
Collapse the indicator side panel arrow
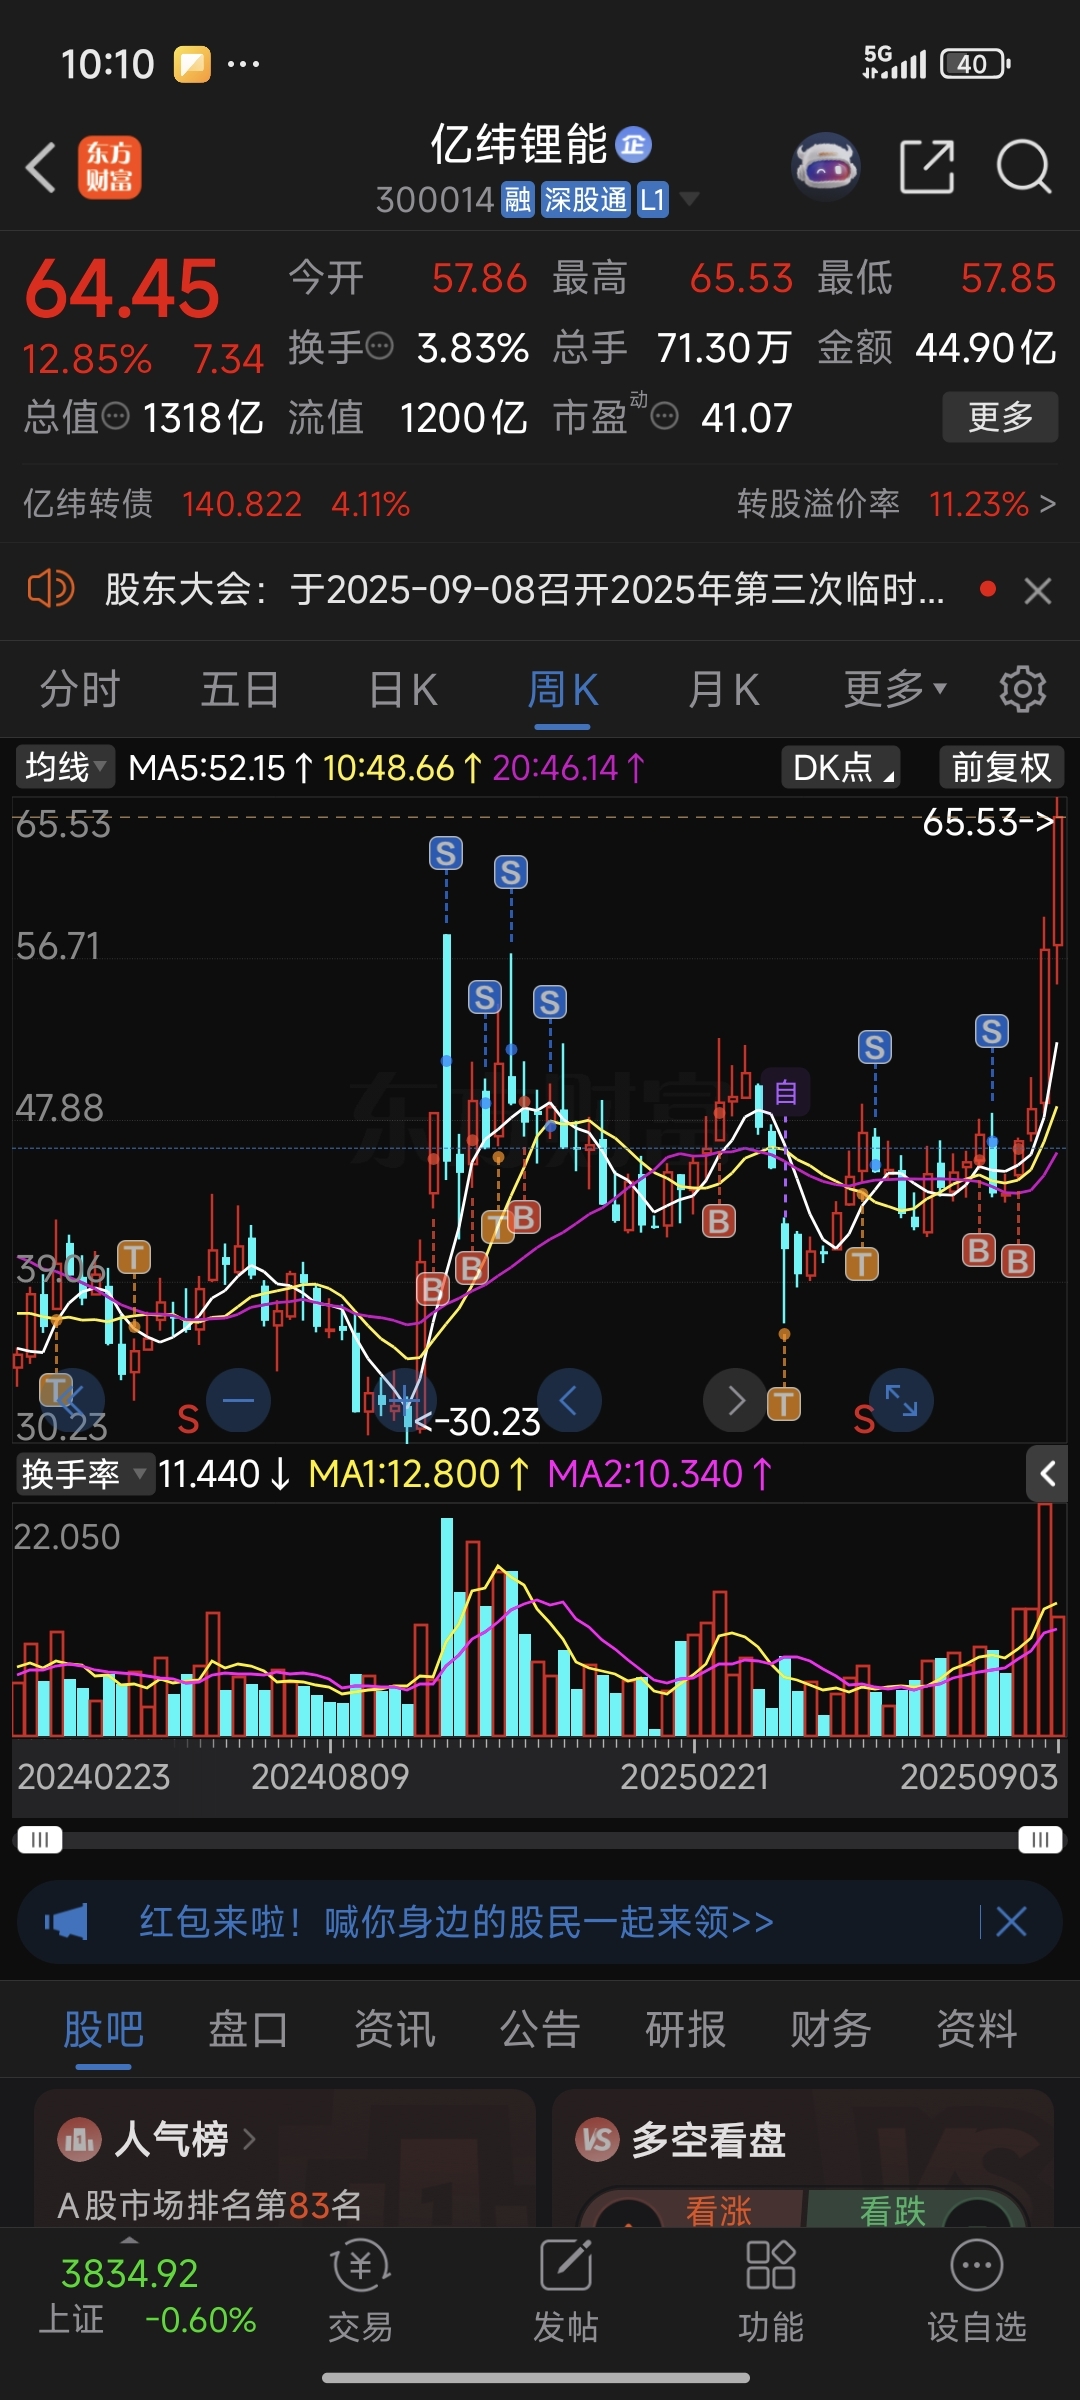click(x=1047, y=1473)
